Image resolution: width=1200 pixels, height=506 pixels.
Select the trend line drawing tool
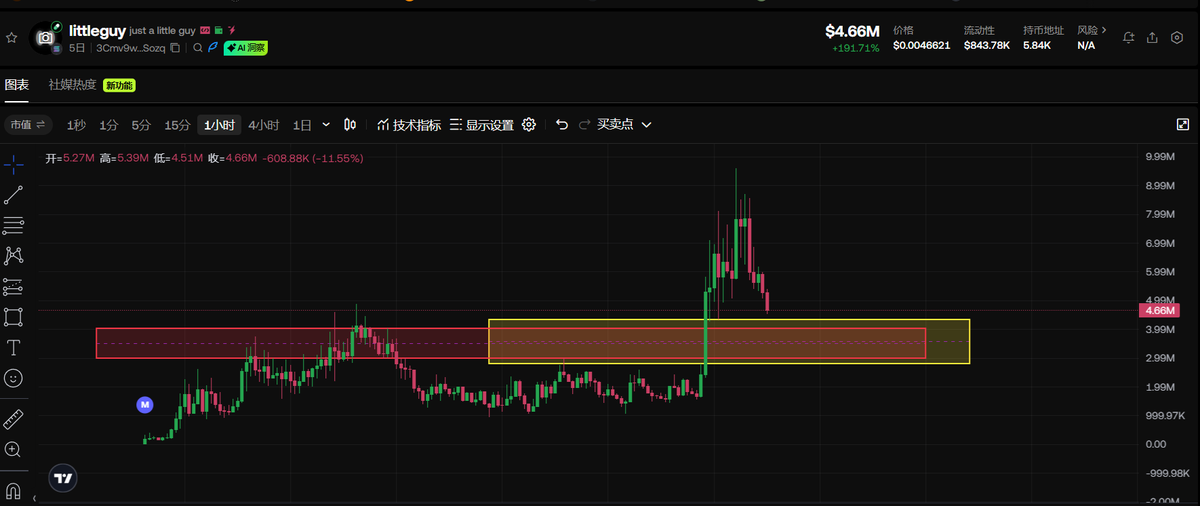13,195
